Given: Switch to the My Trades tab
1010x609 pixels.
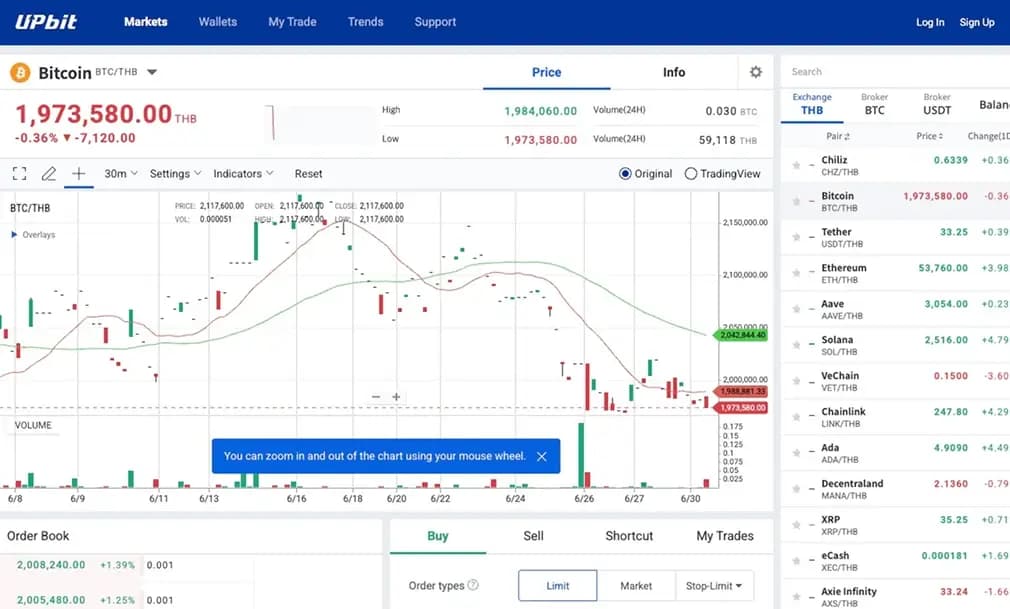Looking at the screenshot, I should pos(725,536).
